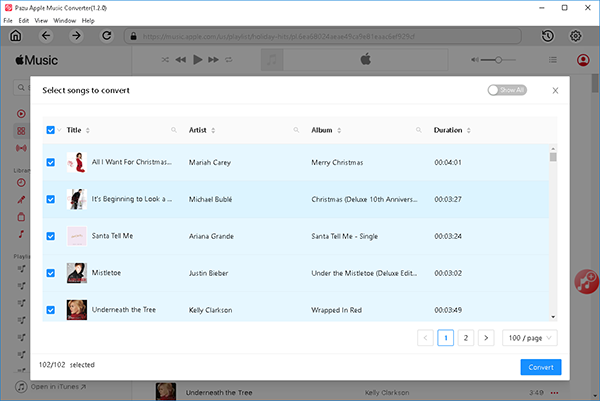Click the Convert button
The image size is (600, 401).
click(541, 367)
